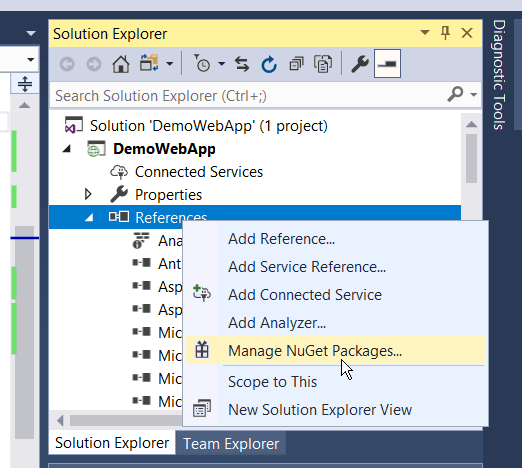Choose Add Reference... from context menu

tap(335, 239)
